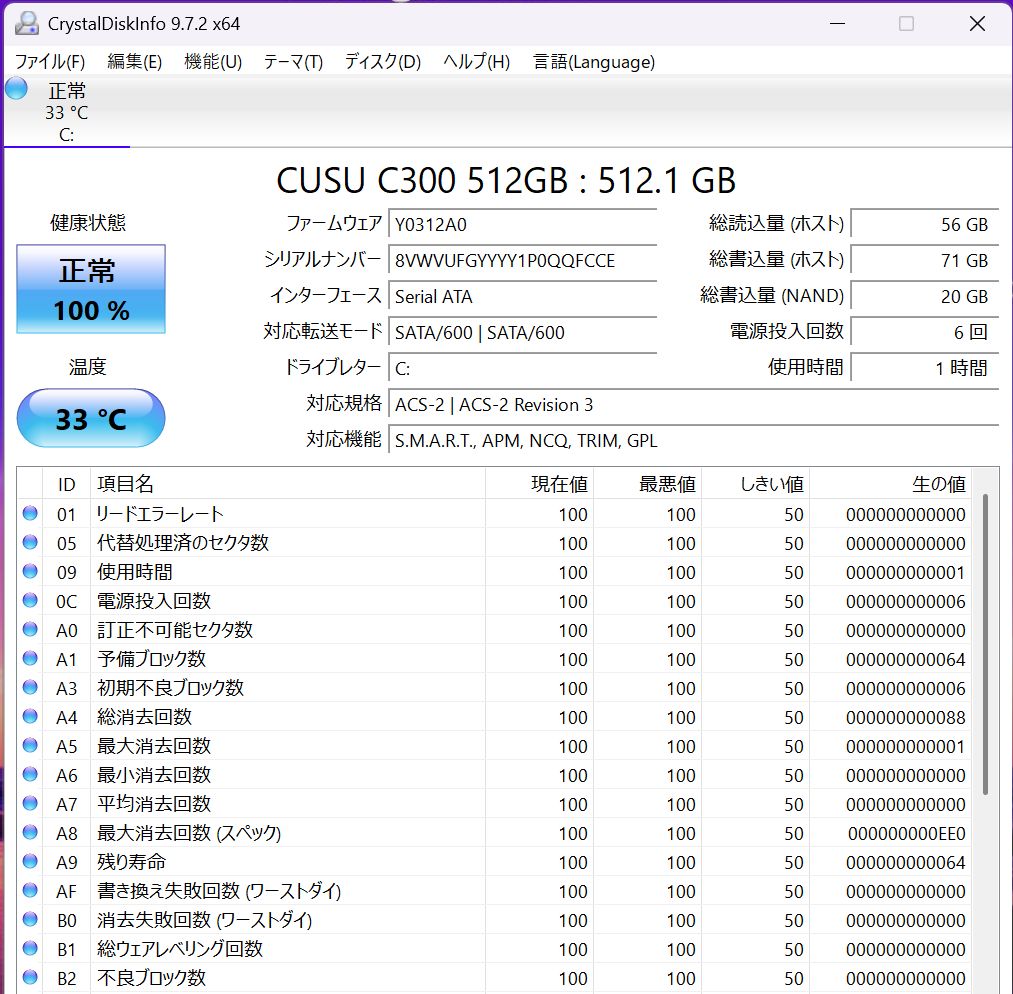Click the status orb for row A7 平均消去回数

30,803
